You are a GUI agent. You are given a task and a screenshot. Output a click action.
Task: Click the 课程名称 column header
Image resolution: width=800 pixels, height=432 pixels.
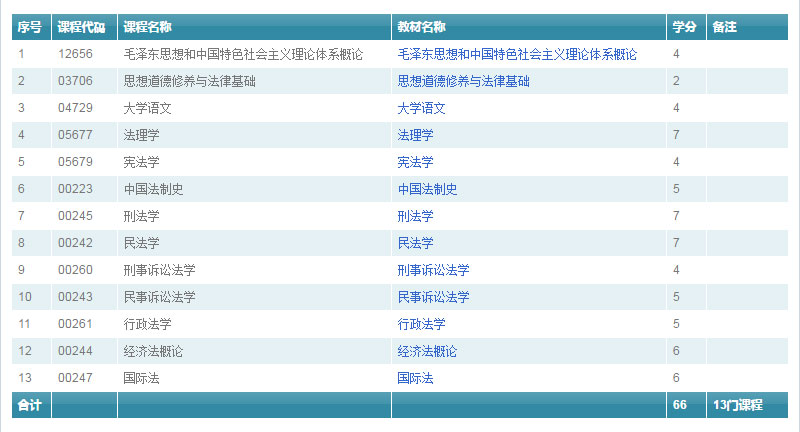(147, 27)
